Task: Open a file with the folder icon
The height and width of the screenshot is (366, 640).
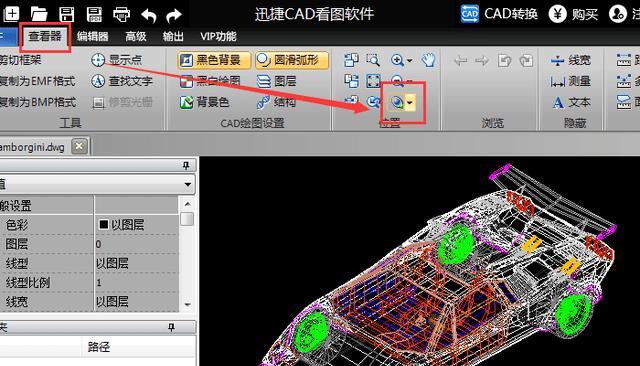Action: pyautogui.click(x=39, y=14)
